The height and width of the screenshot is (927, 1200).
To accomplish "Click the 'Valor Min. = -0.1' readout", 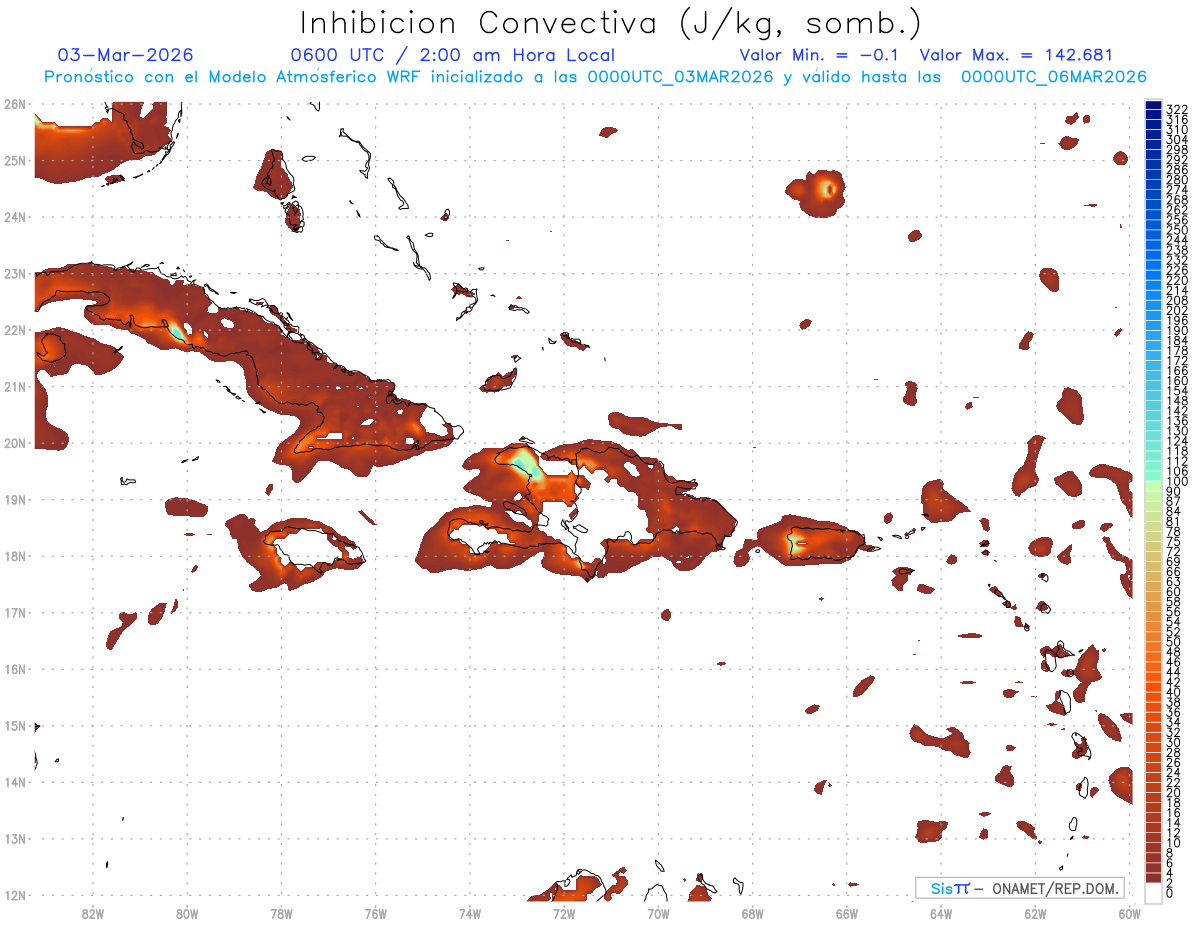I will [x=821, y=55].
